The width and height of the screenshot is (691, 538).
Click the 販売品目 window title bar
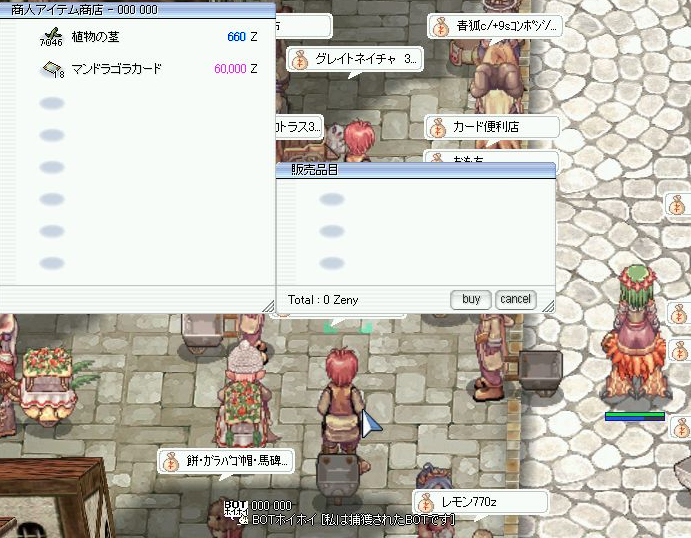[x=416, y=170]
